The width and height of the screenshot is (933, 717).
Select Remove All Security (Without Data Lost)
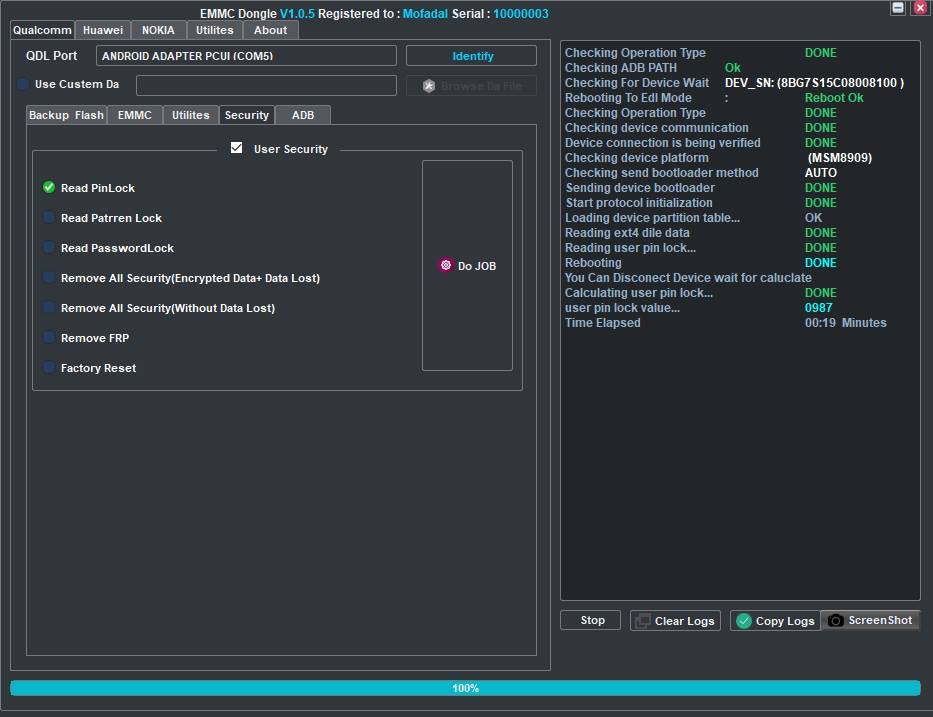(x=49, y=307)
